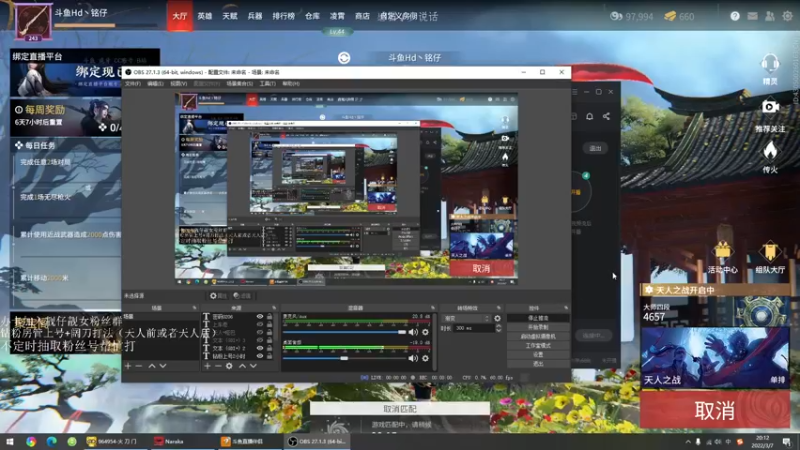This screenshot has height=450, width=800.
Task: Toggle visibility of the last source in the list
Action: [x=260, y=356]
